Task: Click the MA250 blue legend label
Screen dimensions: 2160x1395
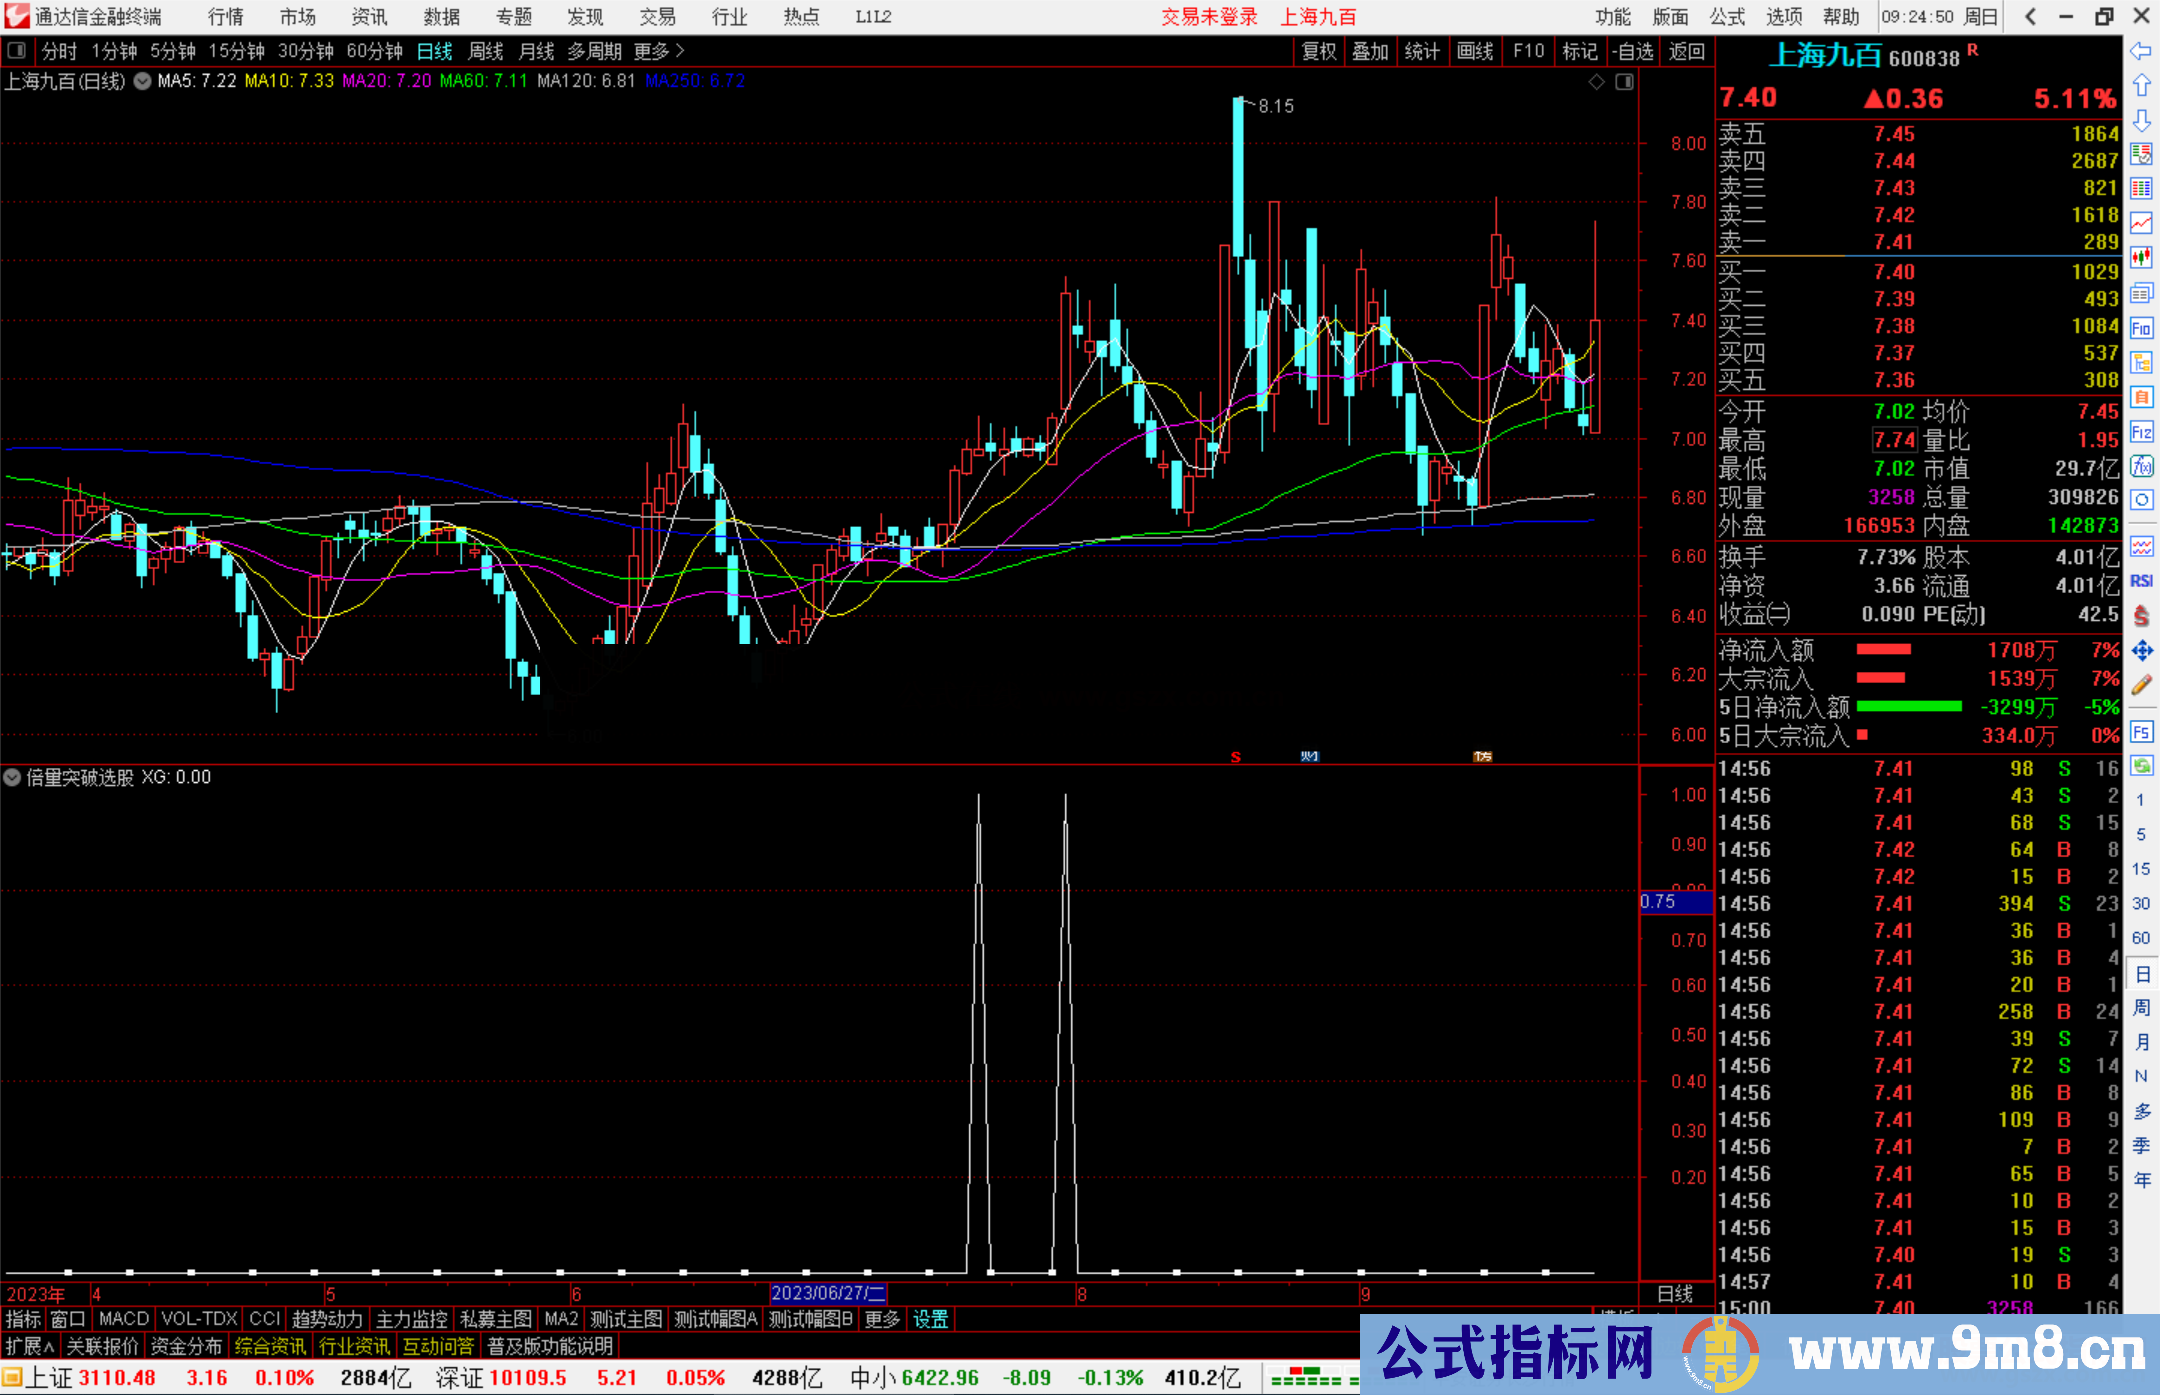Action: 695,81
